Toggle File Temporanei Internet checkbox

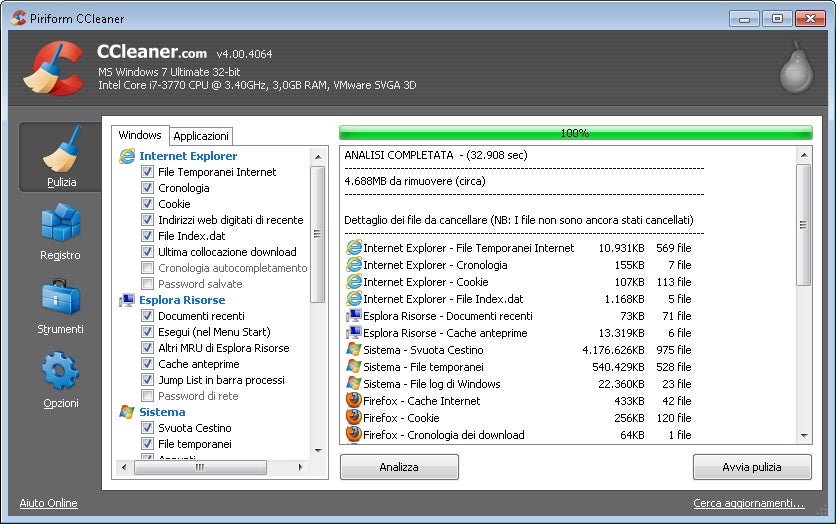click(x=148, y=172)
